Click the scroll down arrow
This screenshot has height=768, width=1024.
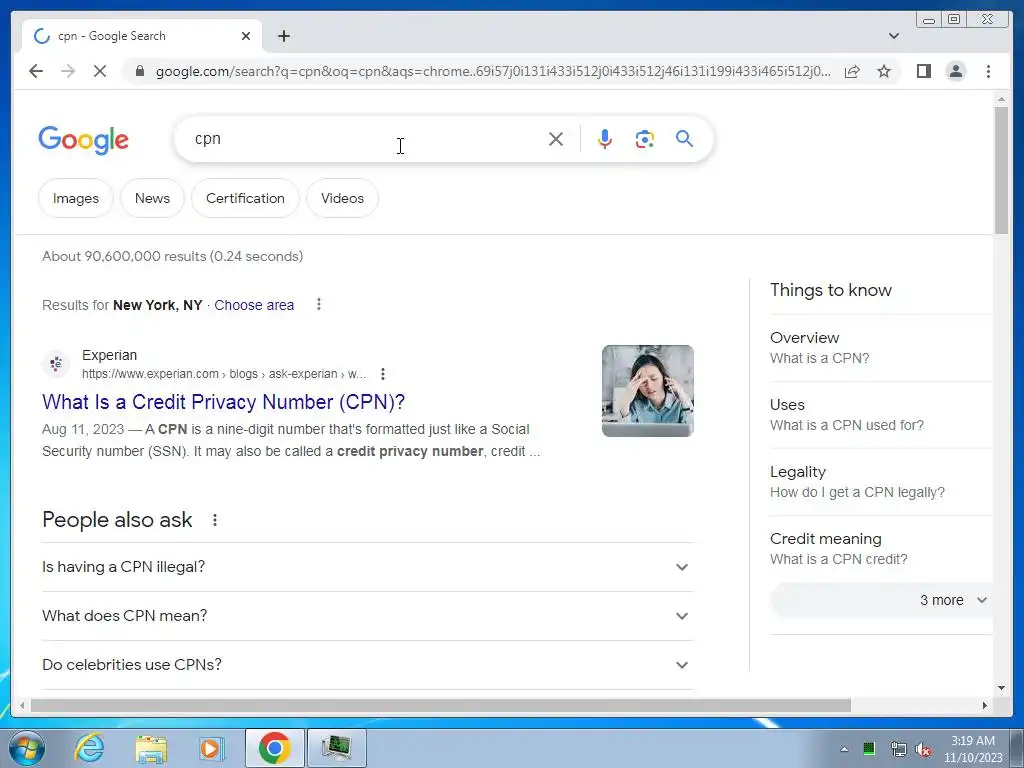(1001, 687)
